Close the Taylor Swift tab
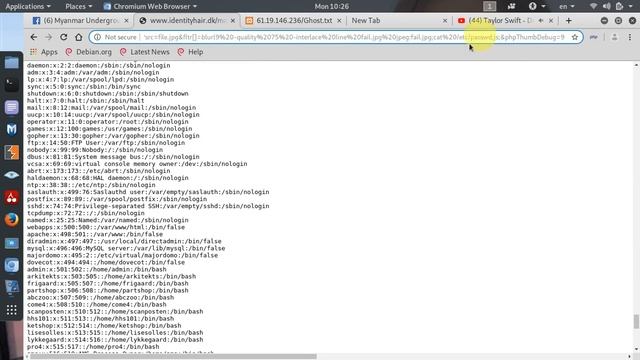 tap(551, 20)
